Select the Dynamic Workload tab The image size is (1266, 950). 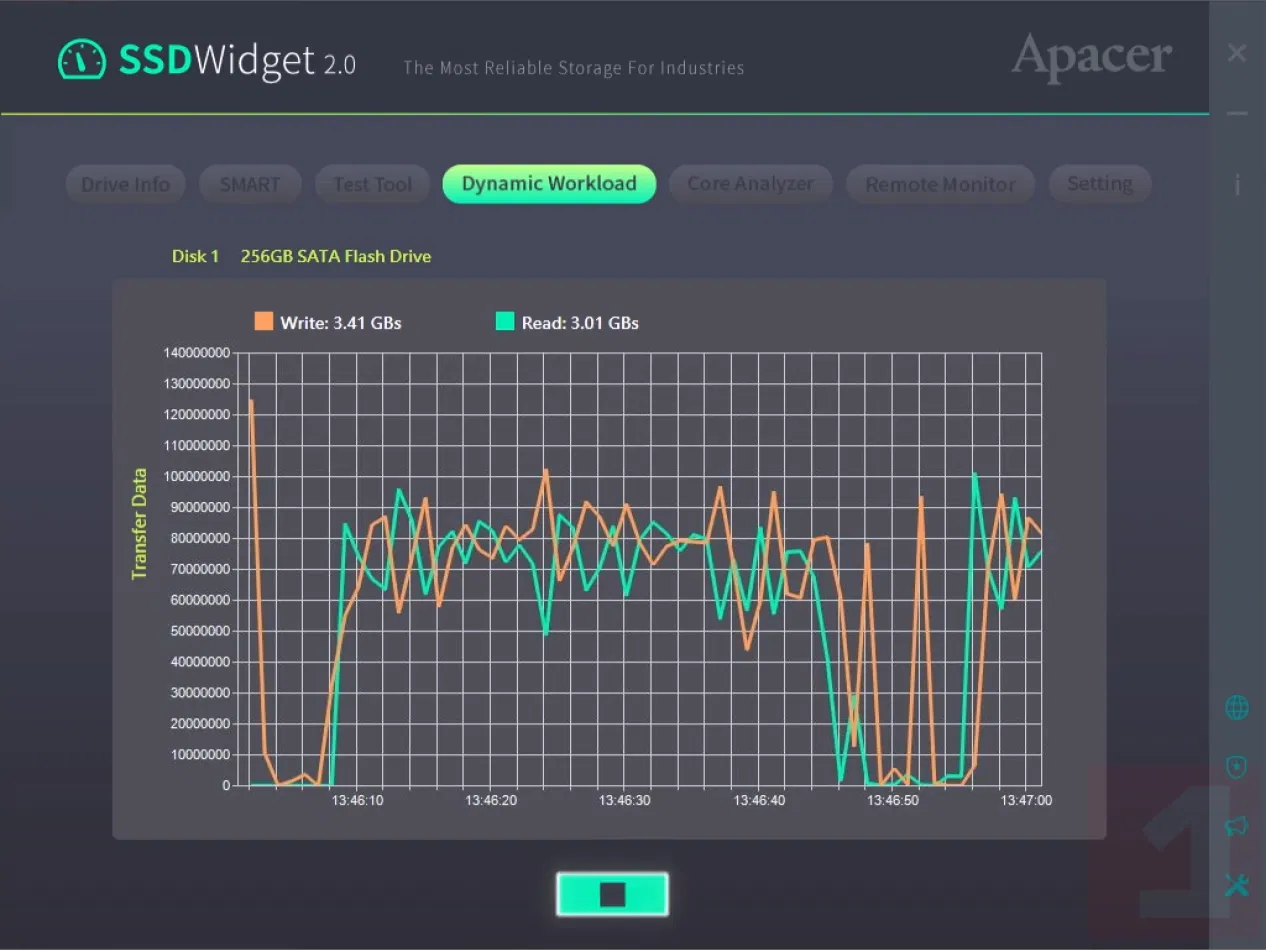coord(549,184)
